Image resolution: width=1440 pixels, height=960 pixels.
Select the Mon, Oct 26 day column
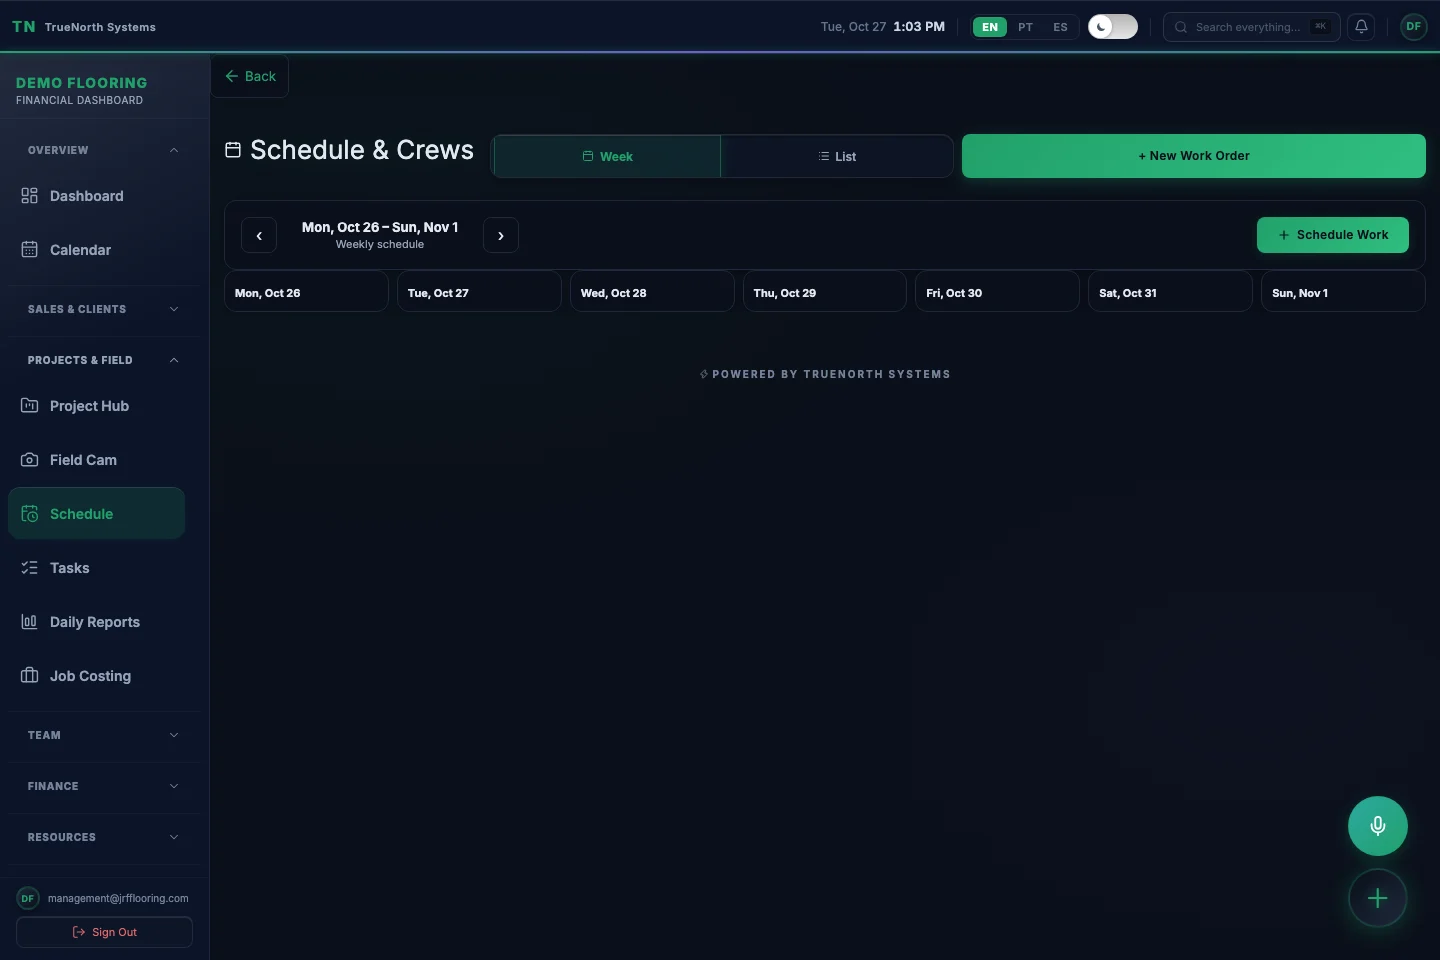click(x=306, y=292)
